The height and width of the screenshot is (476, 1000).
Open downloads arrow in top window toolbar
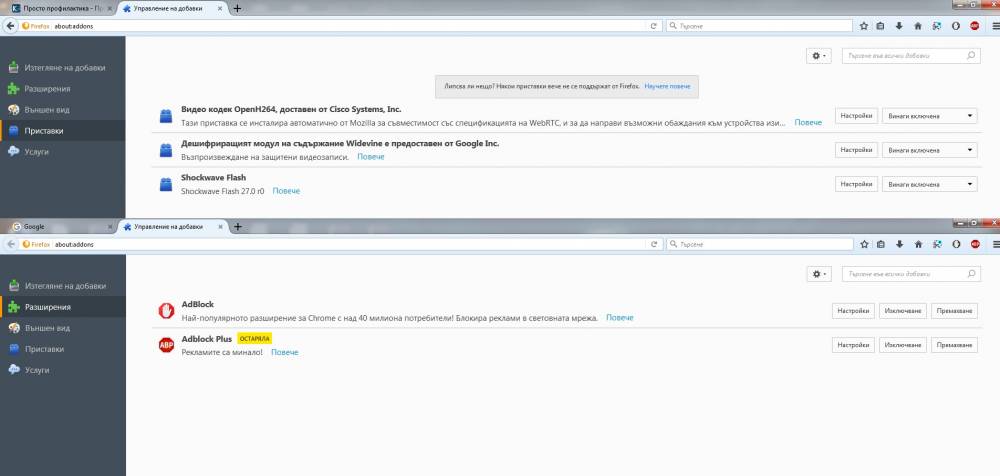pos(899,26)
